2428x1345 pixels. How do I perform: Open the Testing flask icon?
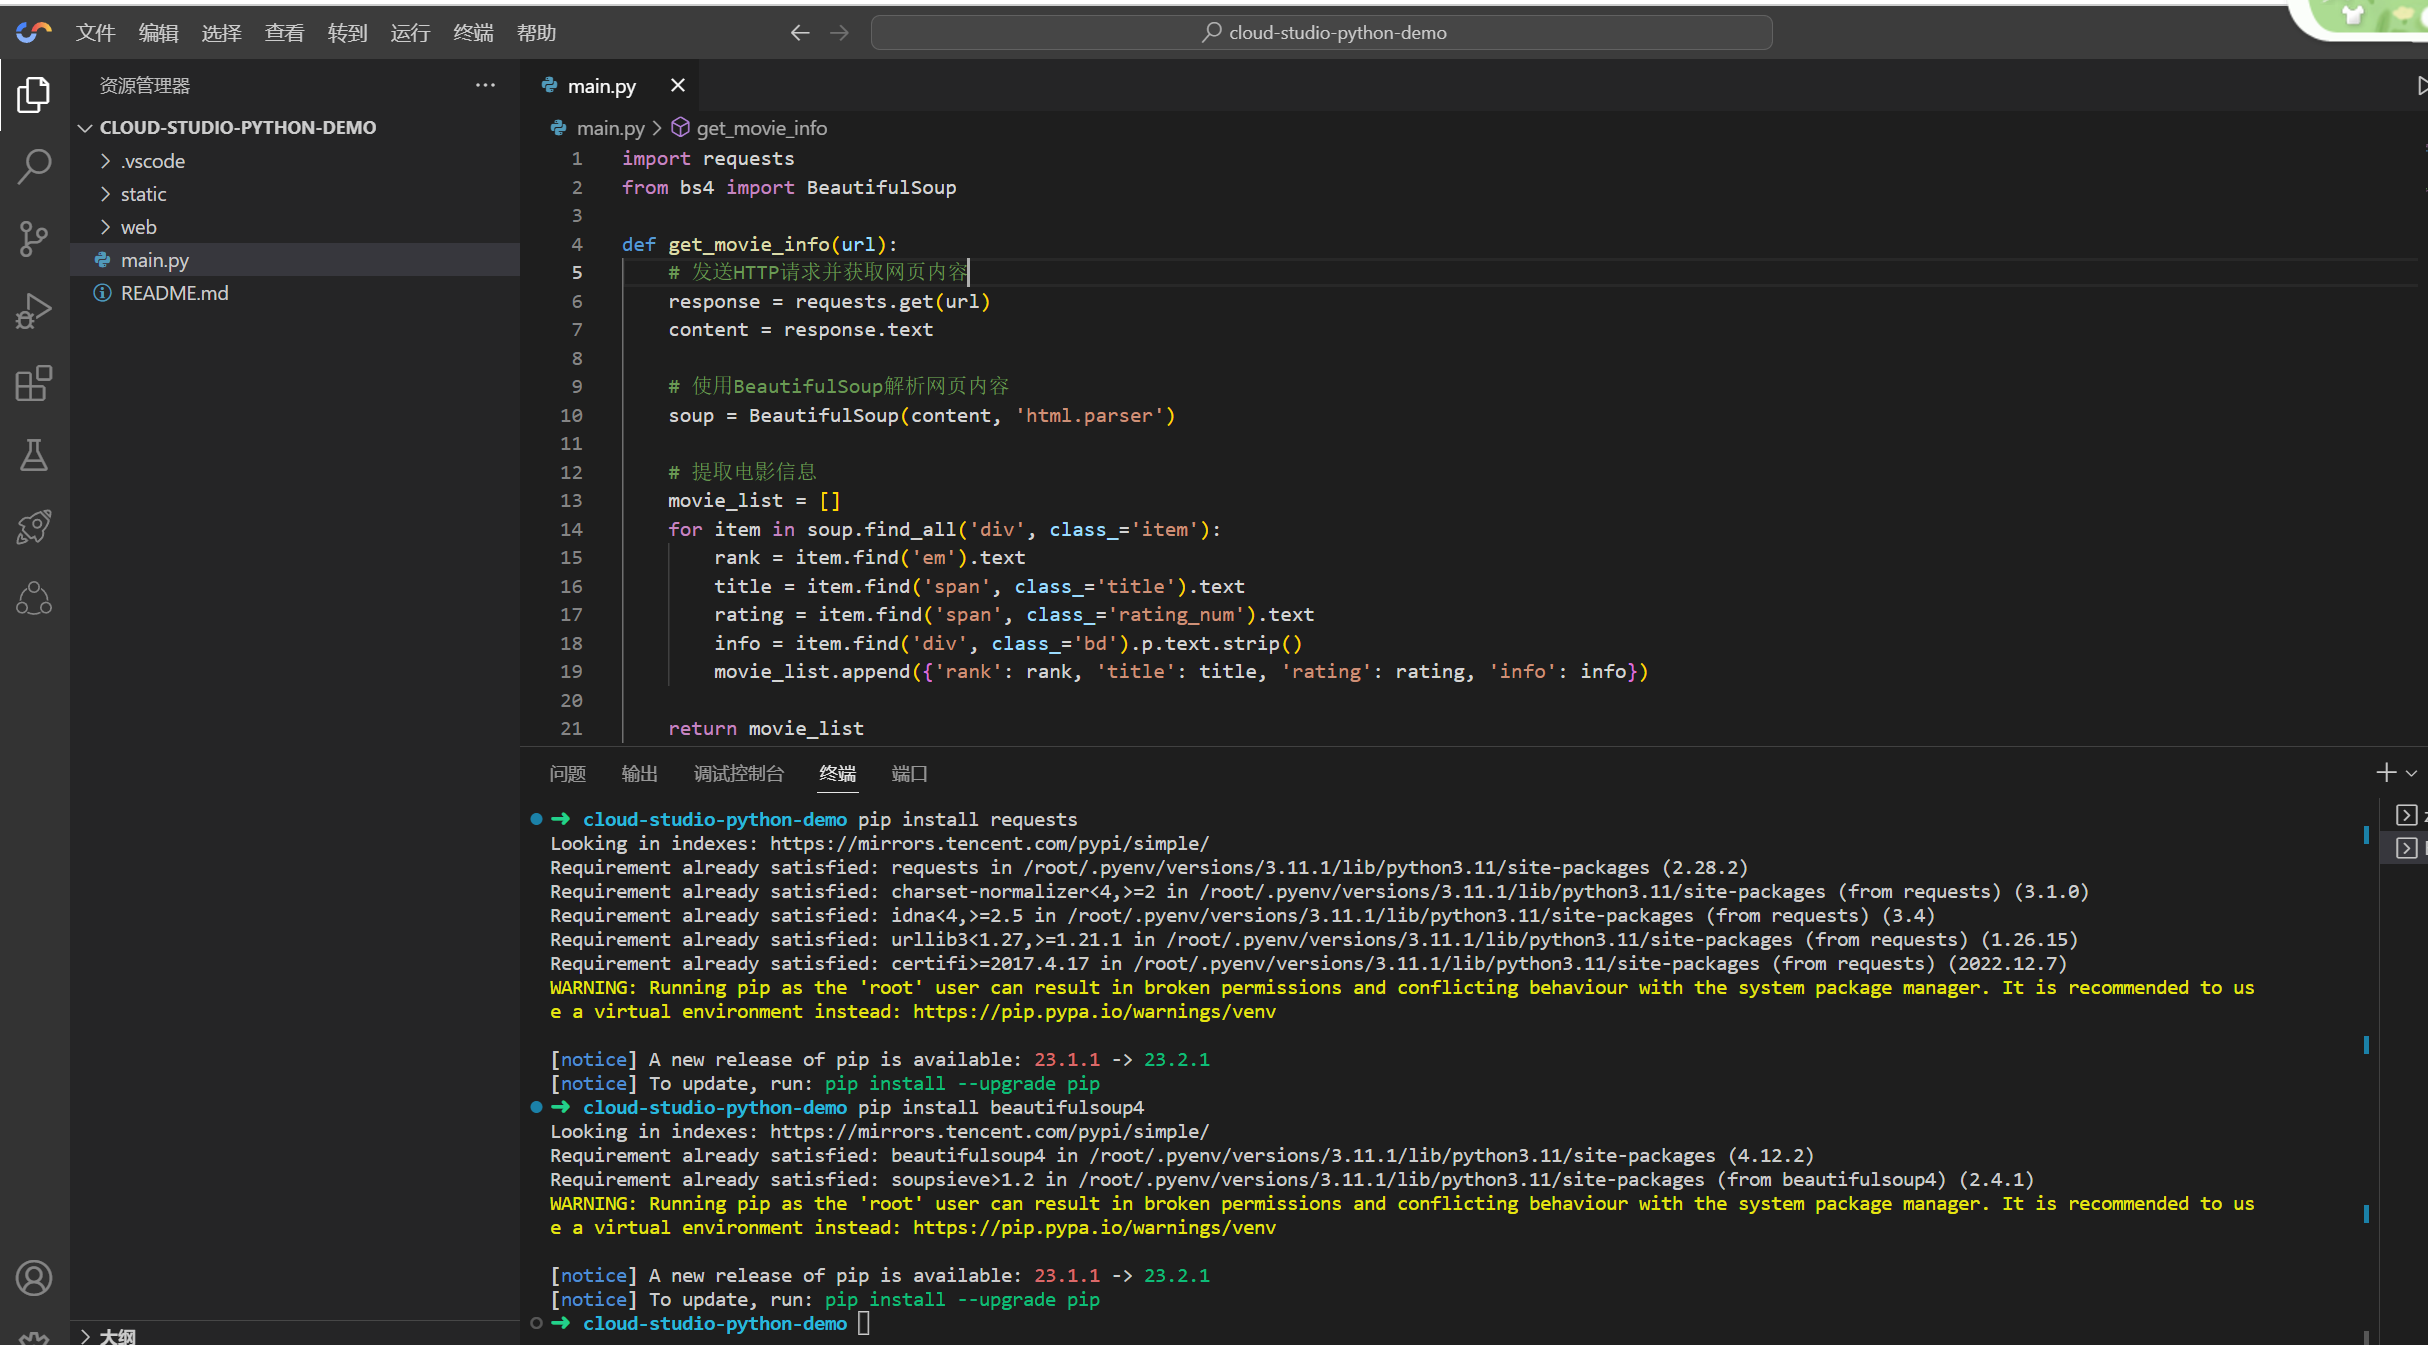(34, 455)
